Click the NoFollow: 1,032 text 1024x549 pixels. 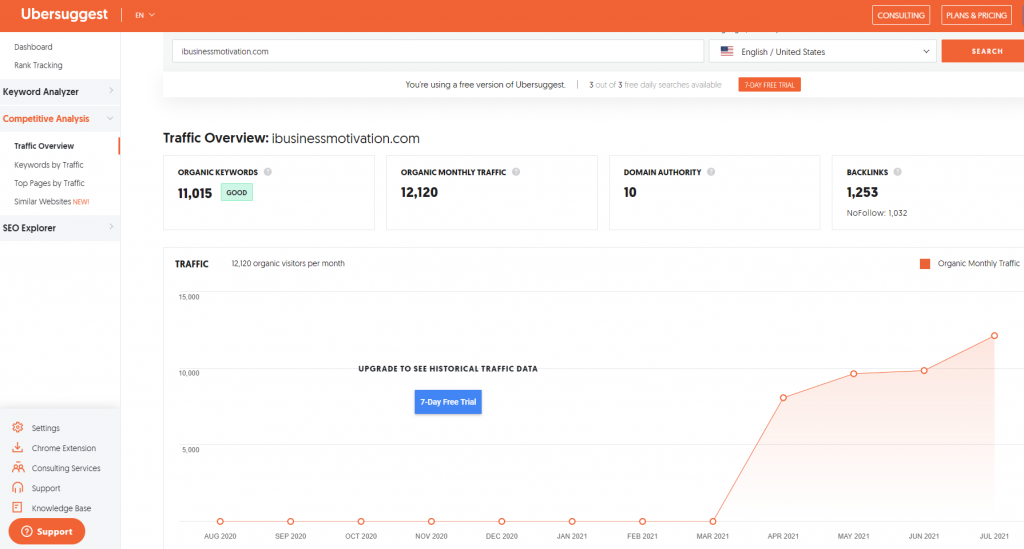pyautogui.click(x=876, y=213)
